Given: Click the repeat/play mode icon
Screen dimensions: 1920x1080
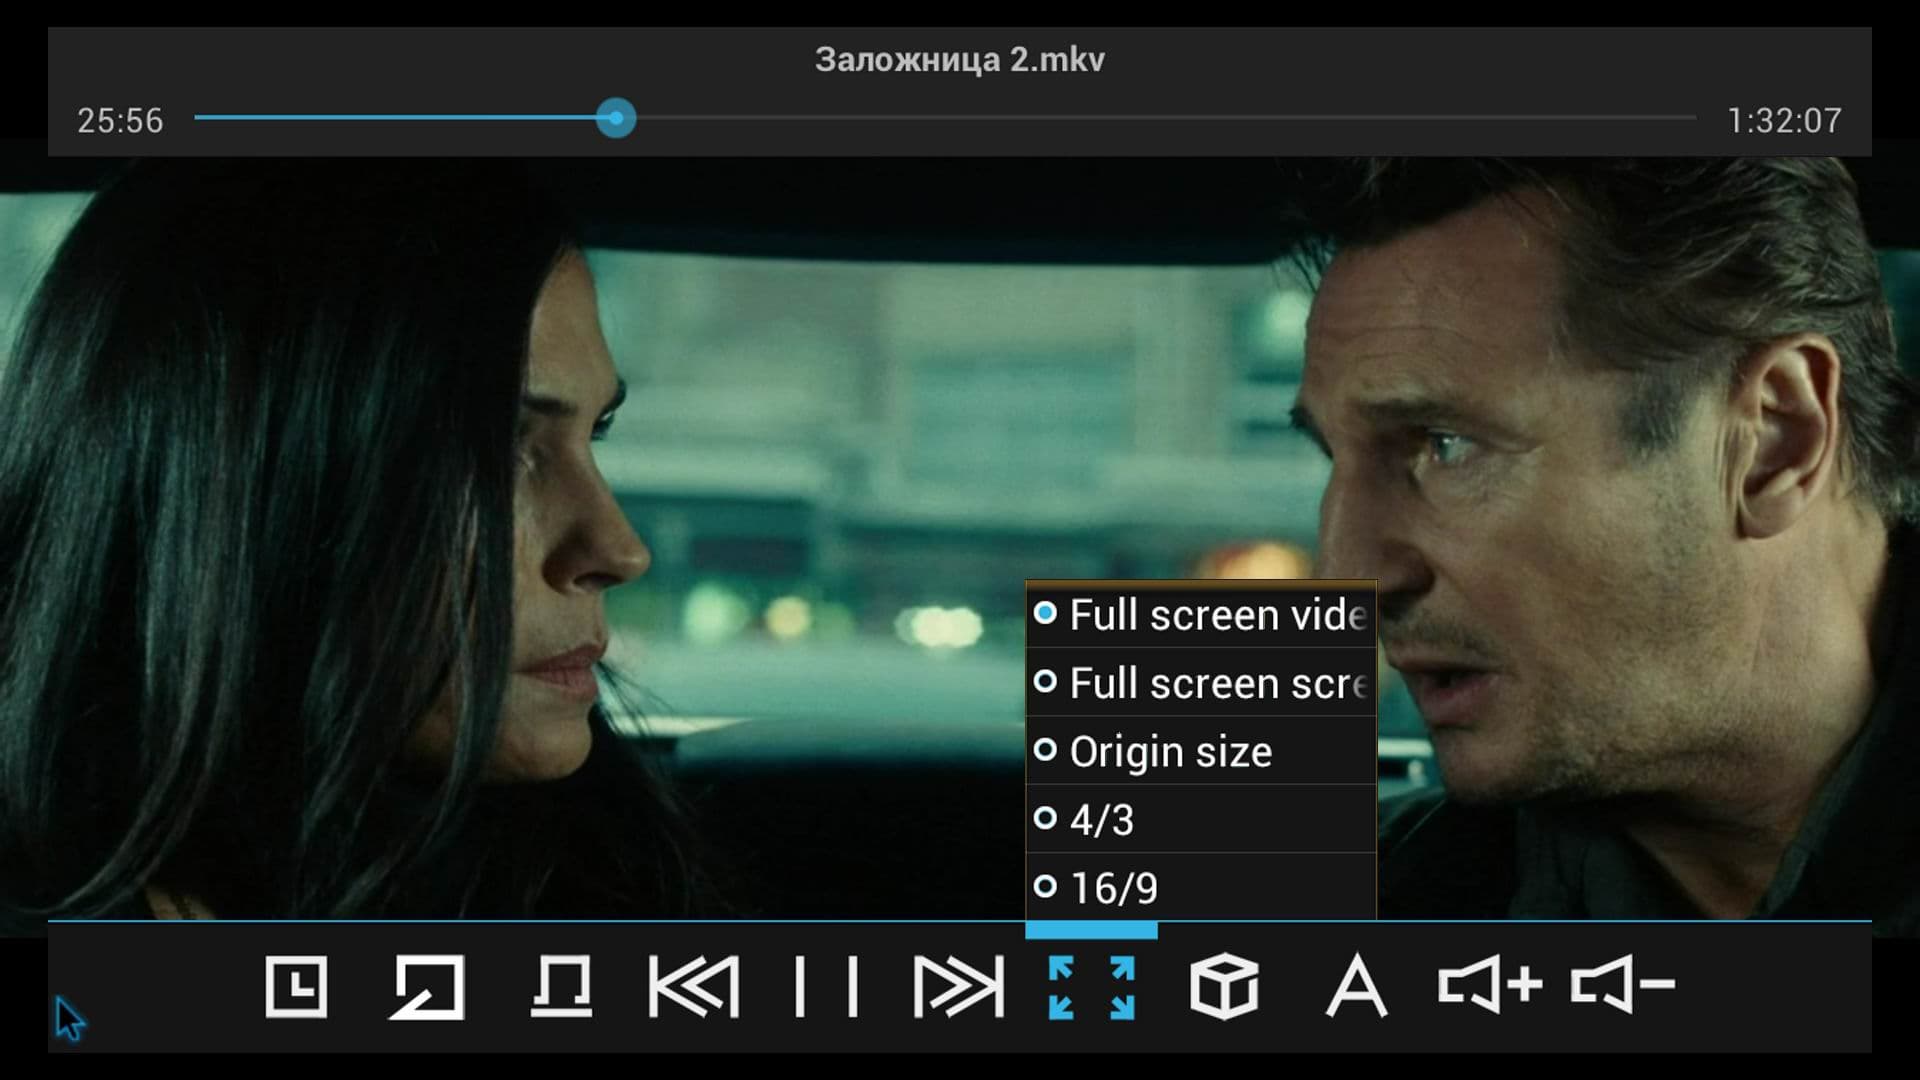Looking at the screenshot, I should coord(428,987).
